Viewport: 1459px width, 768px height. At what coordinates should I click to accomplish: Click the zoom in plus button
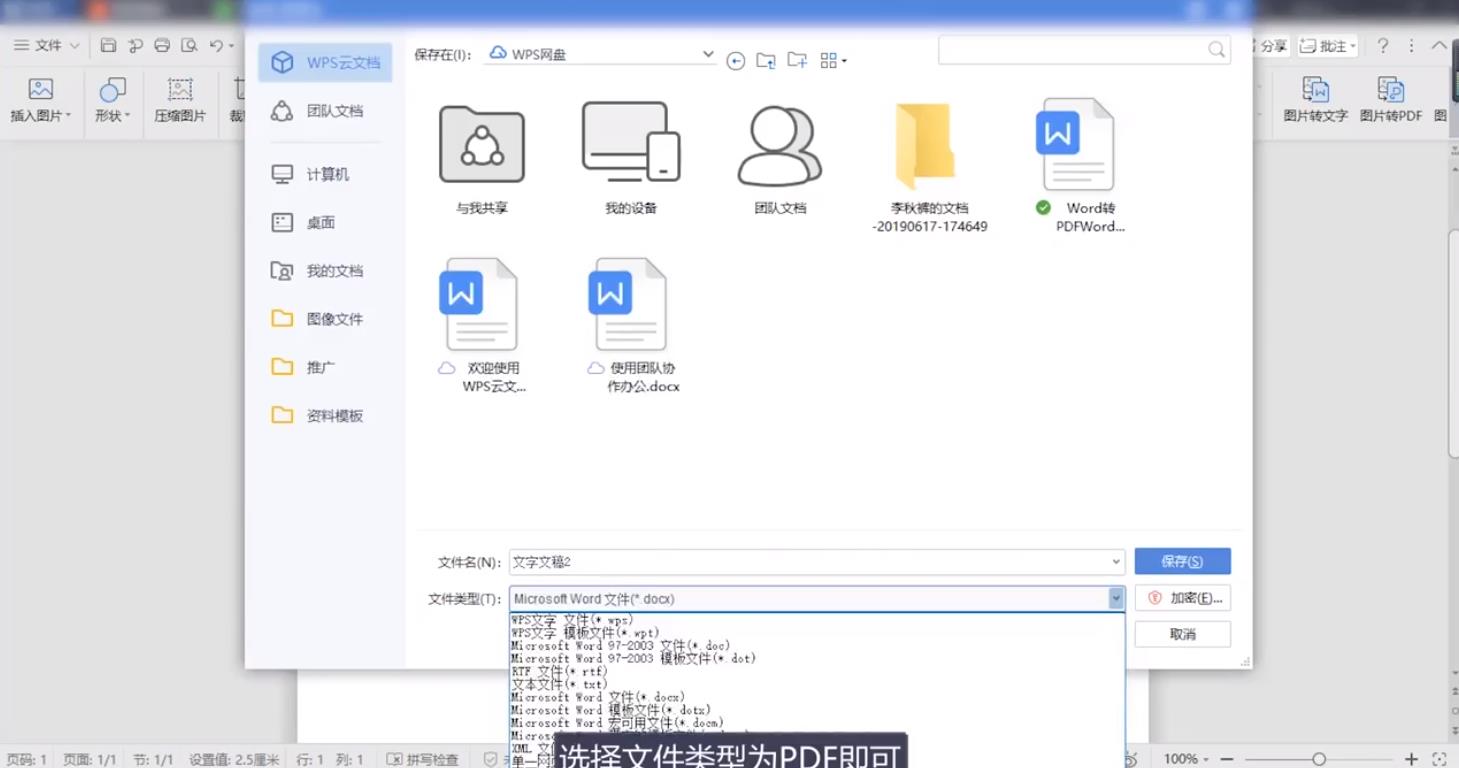coord(1411,759)
